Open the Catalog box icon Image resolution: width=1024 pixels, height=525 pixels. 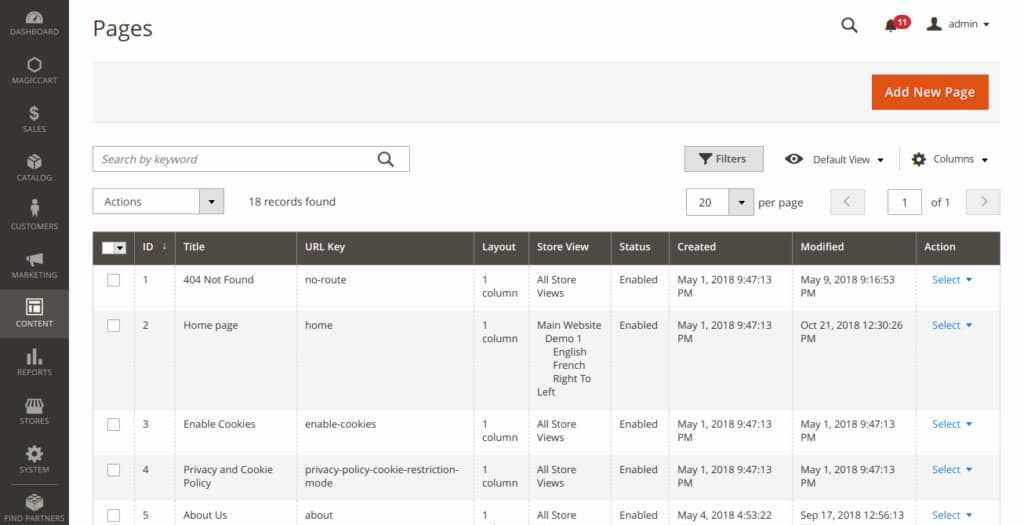pos(34,166)
